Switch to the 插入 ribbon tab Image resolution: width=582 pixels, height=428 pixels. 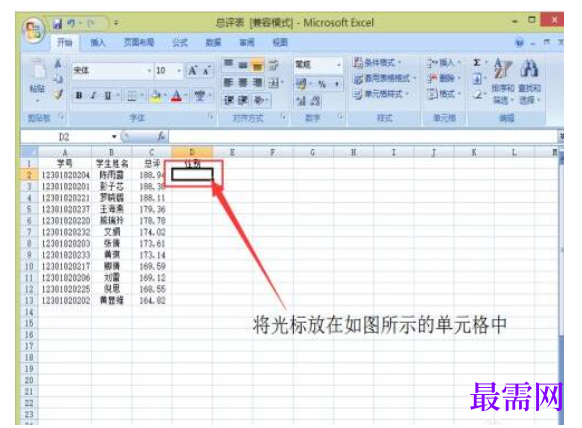[98, 43]
